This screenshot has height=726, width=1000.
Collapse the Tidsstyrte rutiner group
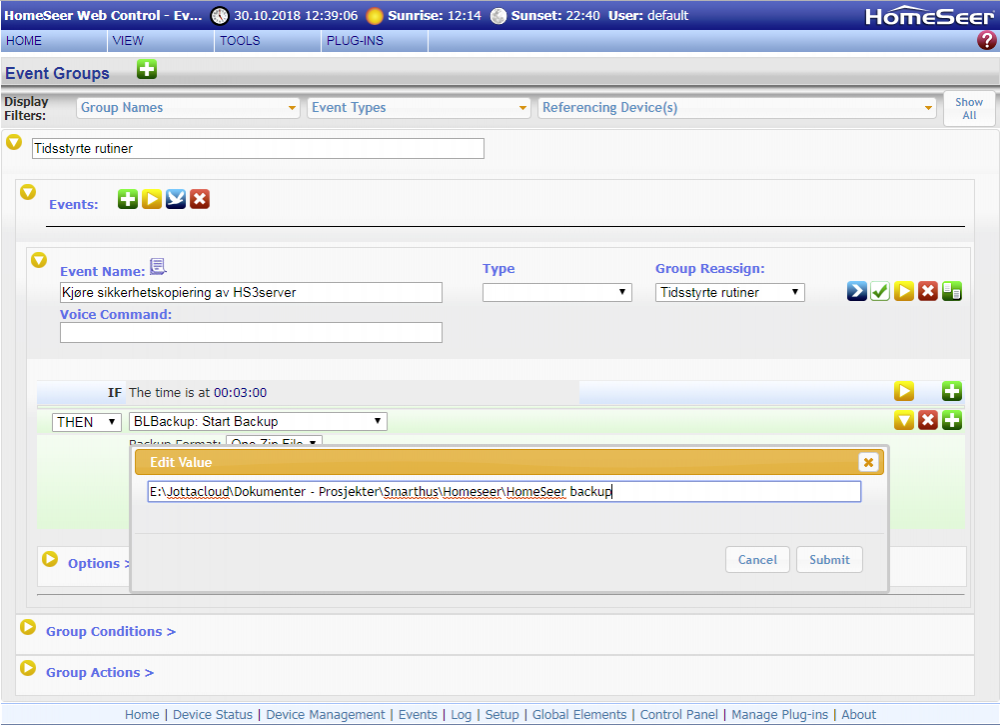(x=15, y=143)
